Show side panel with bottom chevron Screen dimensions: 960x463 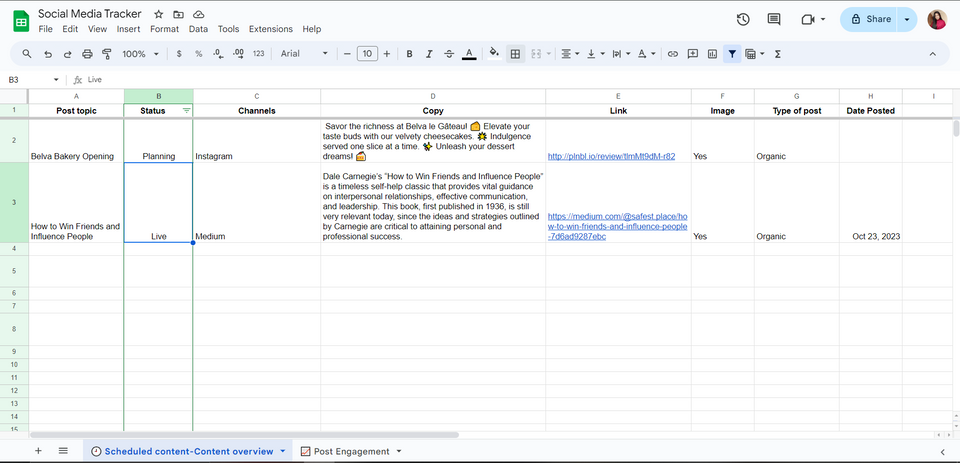(943, 452)
